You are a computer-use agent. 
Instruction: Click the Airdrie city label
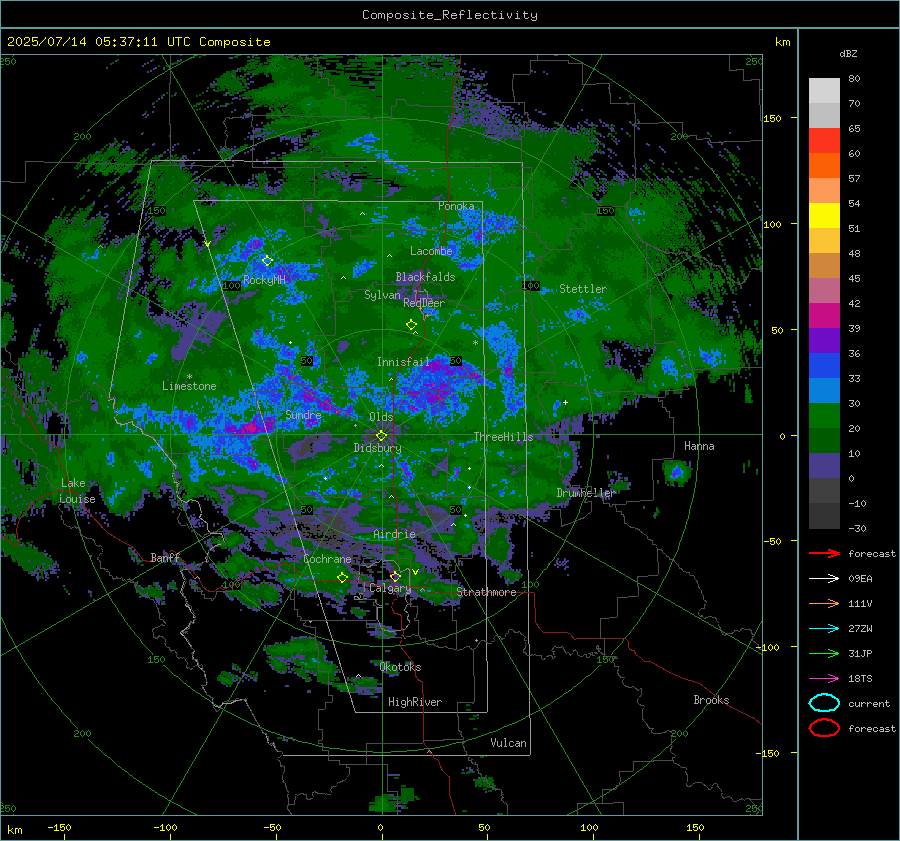click(394, 534)
